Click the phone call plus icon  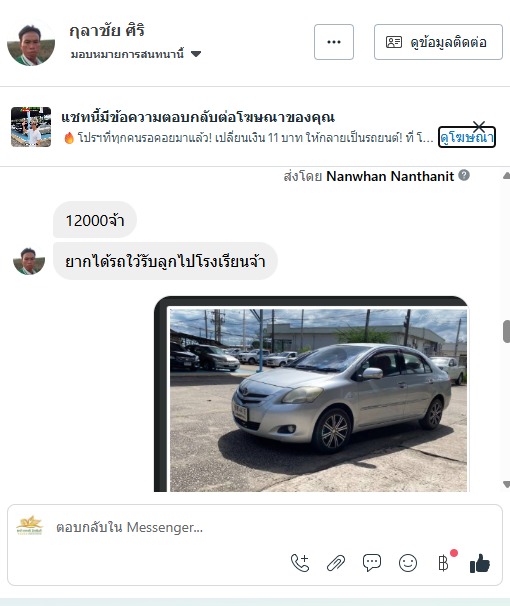tap(300, 563)
